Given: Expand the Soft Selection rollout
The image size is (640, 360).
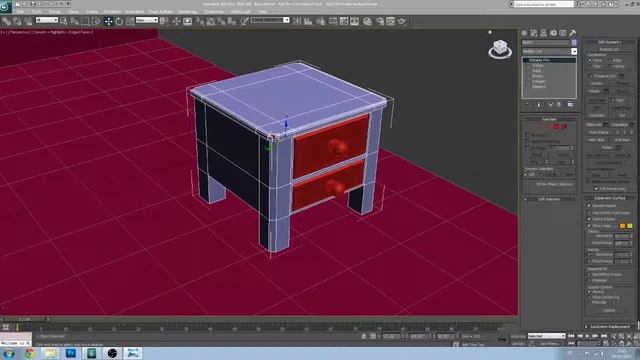Looking at the screenshot, I should [x=549, y=199].
